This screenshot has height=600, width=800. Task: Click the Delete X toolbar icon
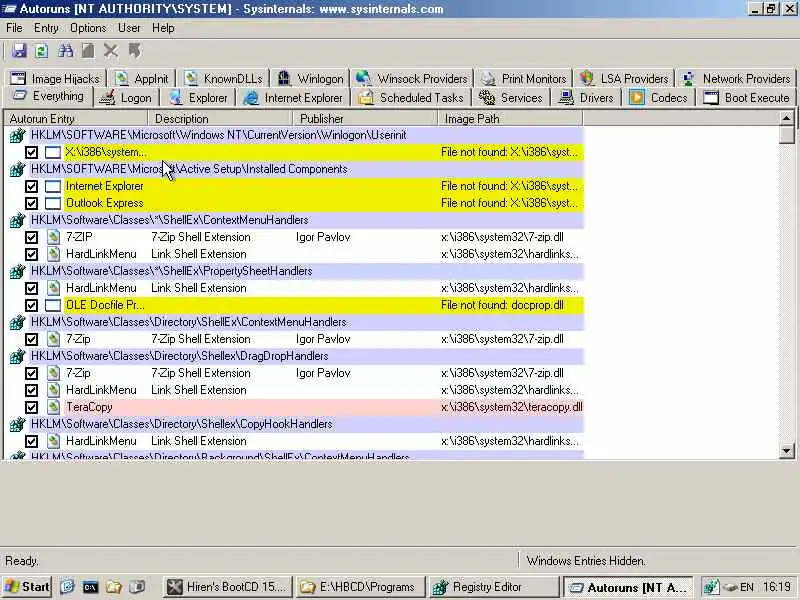click(111, 51)
